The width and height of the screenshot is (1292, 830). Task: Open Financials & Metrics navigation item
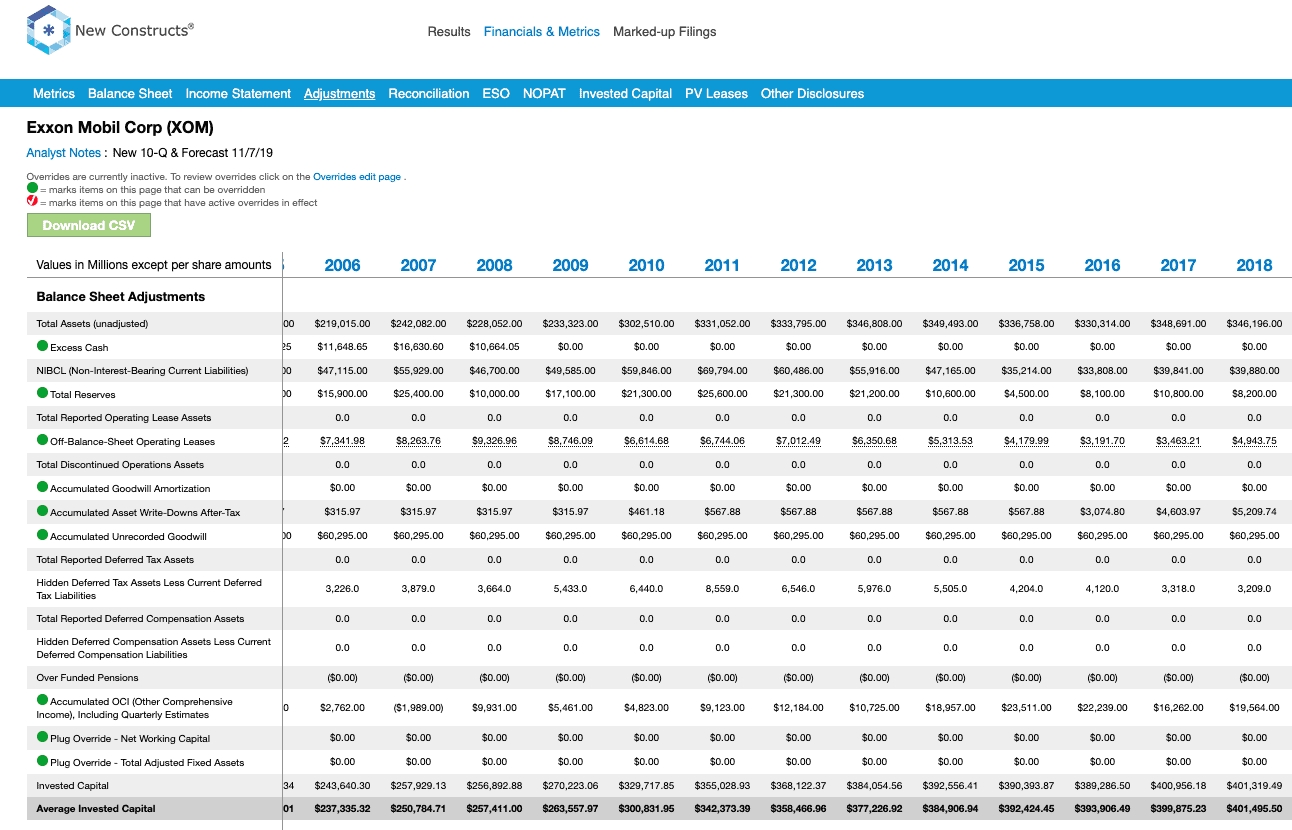[x=542, y=32]
